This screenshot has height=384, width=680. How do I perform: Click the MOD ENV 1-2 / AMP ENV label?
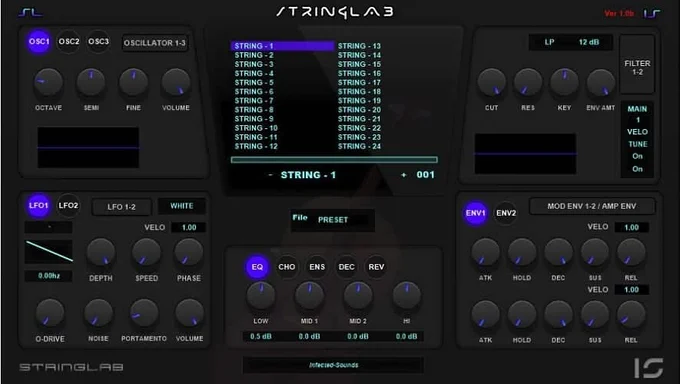[592, 206]
